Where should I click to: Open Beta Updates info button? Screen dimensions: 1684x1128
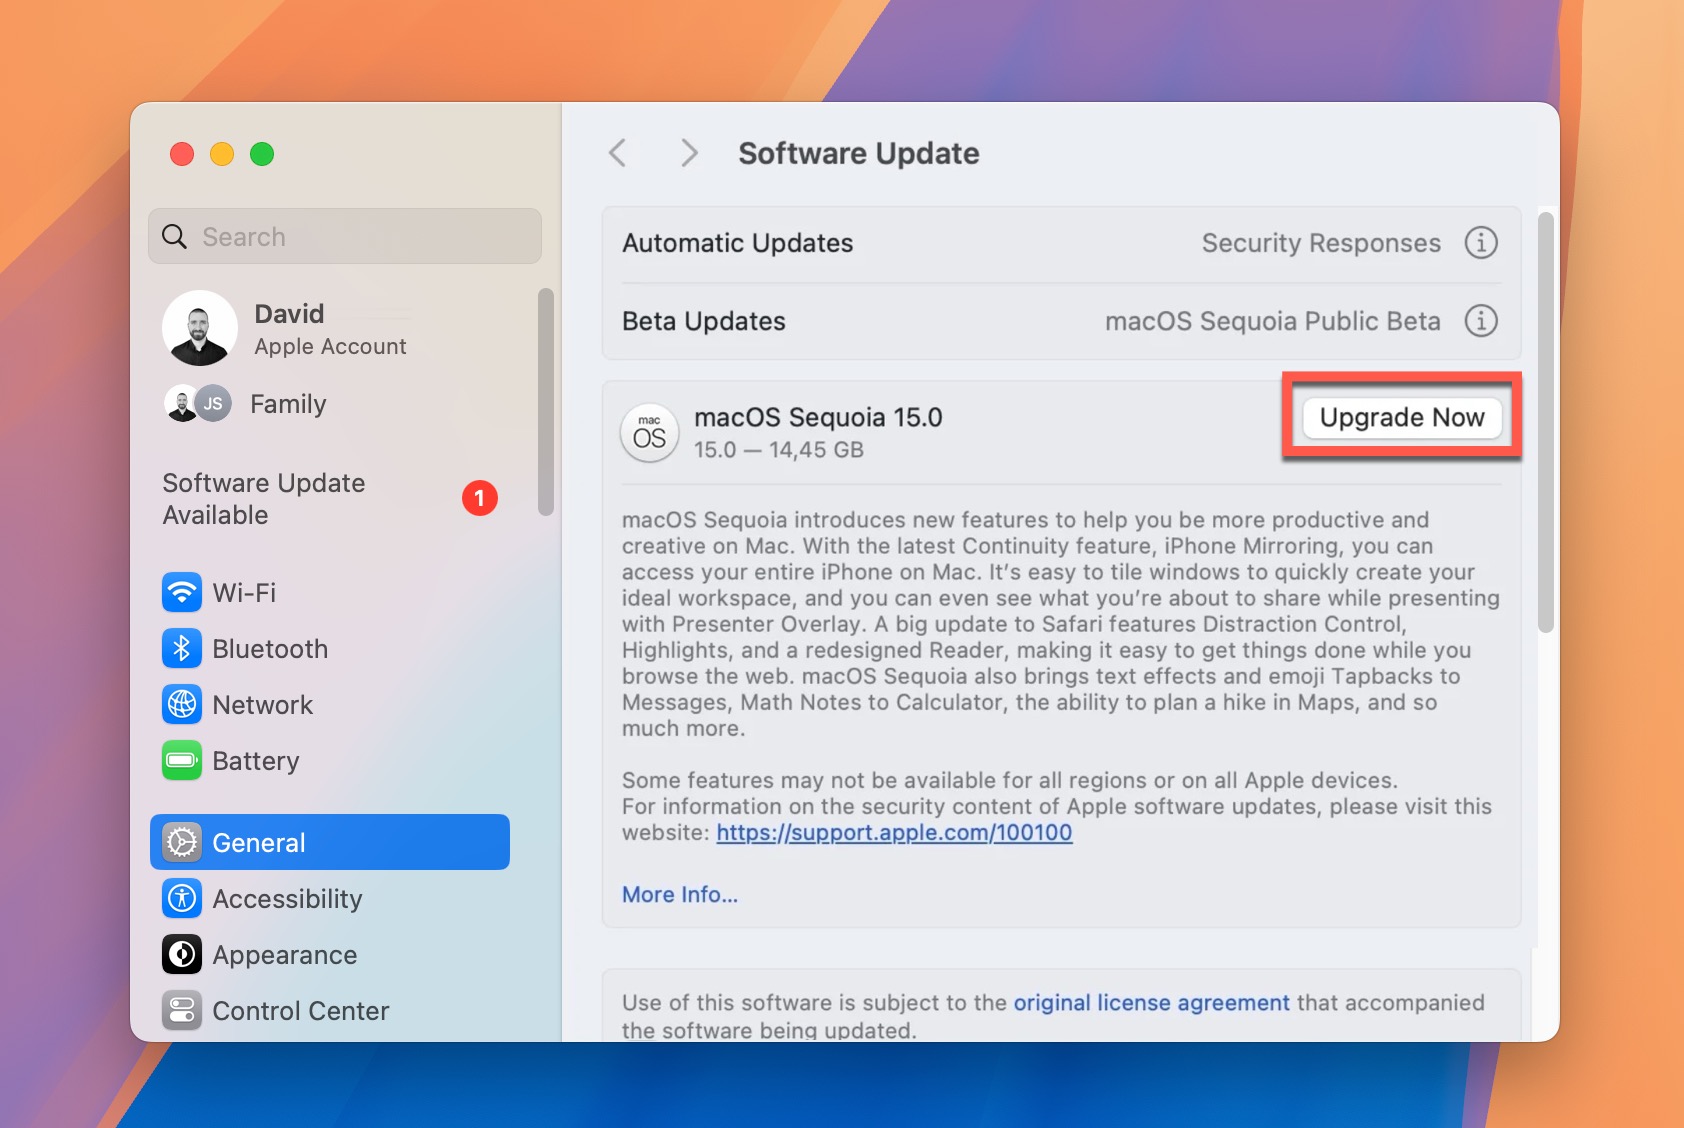tap(1481, 320)
